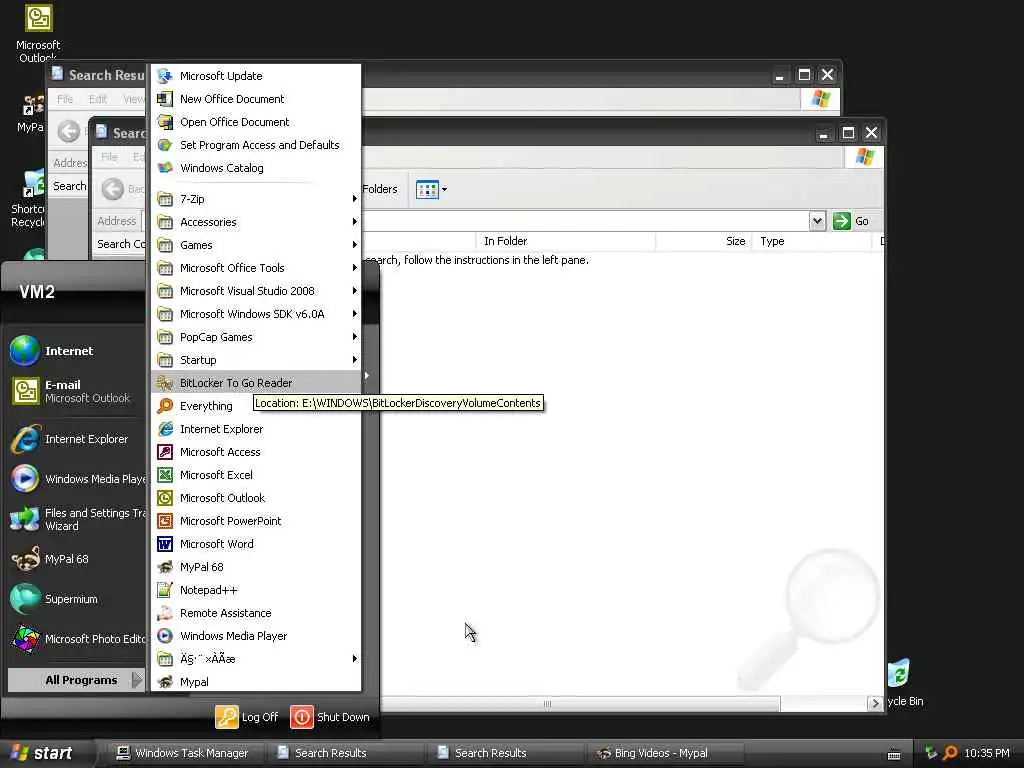Open the Microsoft Outlook desktop icon
This screenshot has height=768, width=1024.
pos(38,34)
